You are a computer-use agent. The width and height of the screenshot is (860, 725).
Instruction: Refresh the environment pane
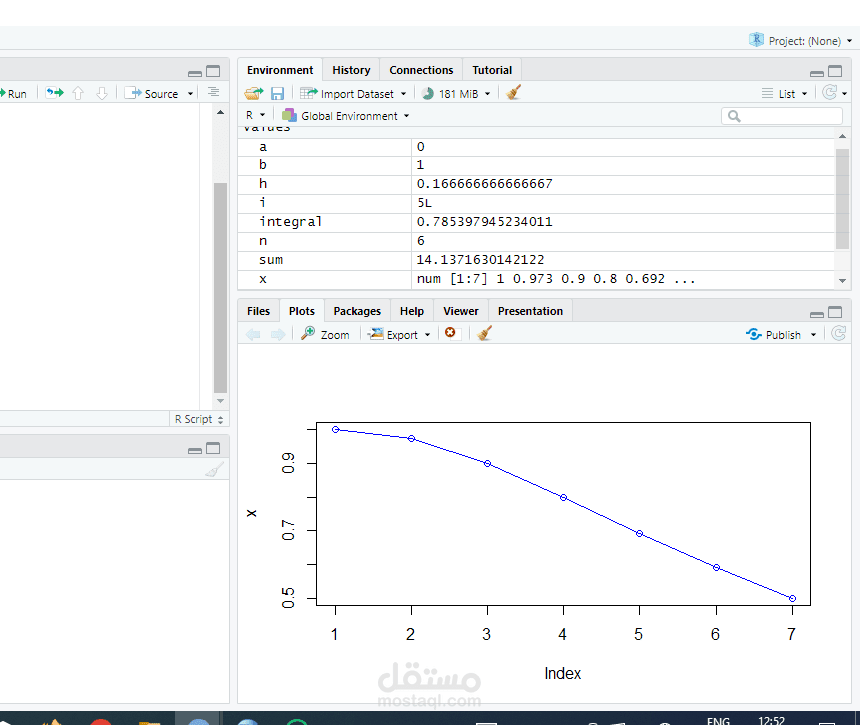coord(830,93)
